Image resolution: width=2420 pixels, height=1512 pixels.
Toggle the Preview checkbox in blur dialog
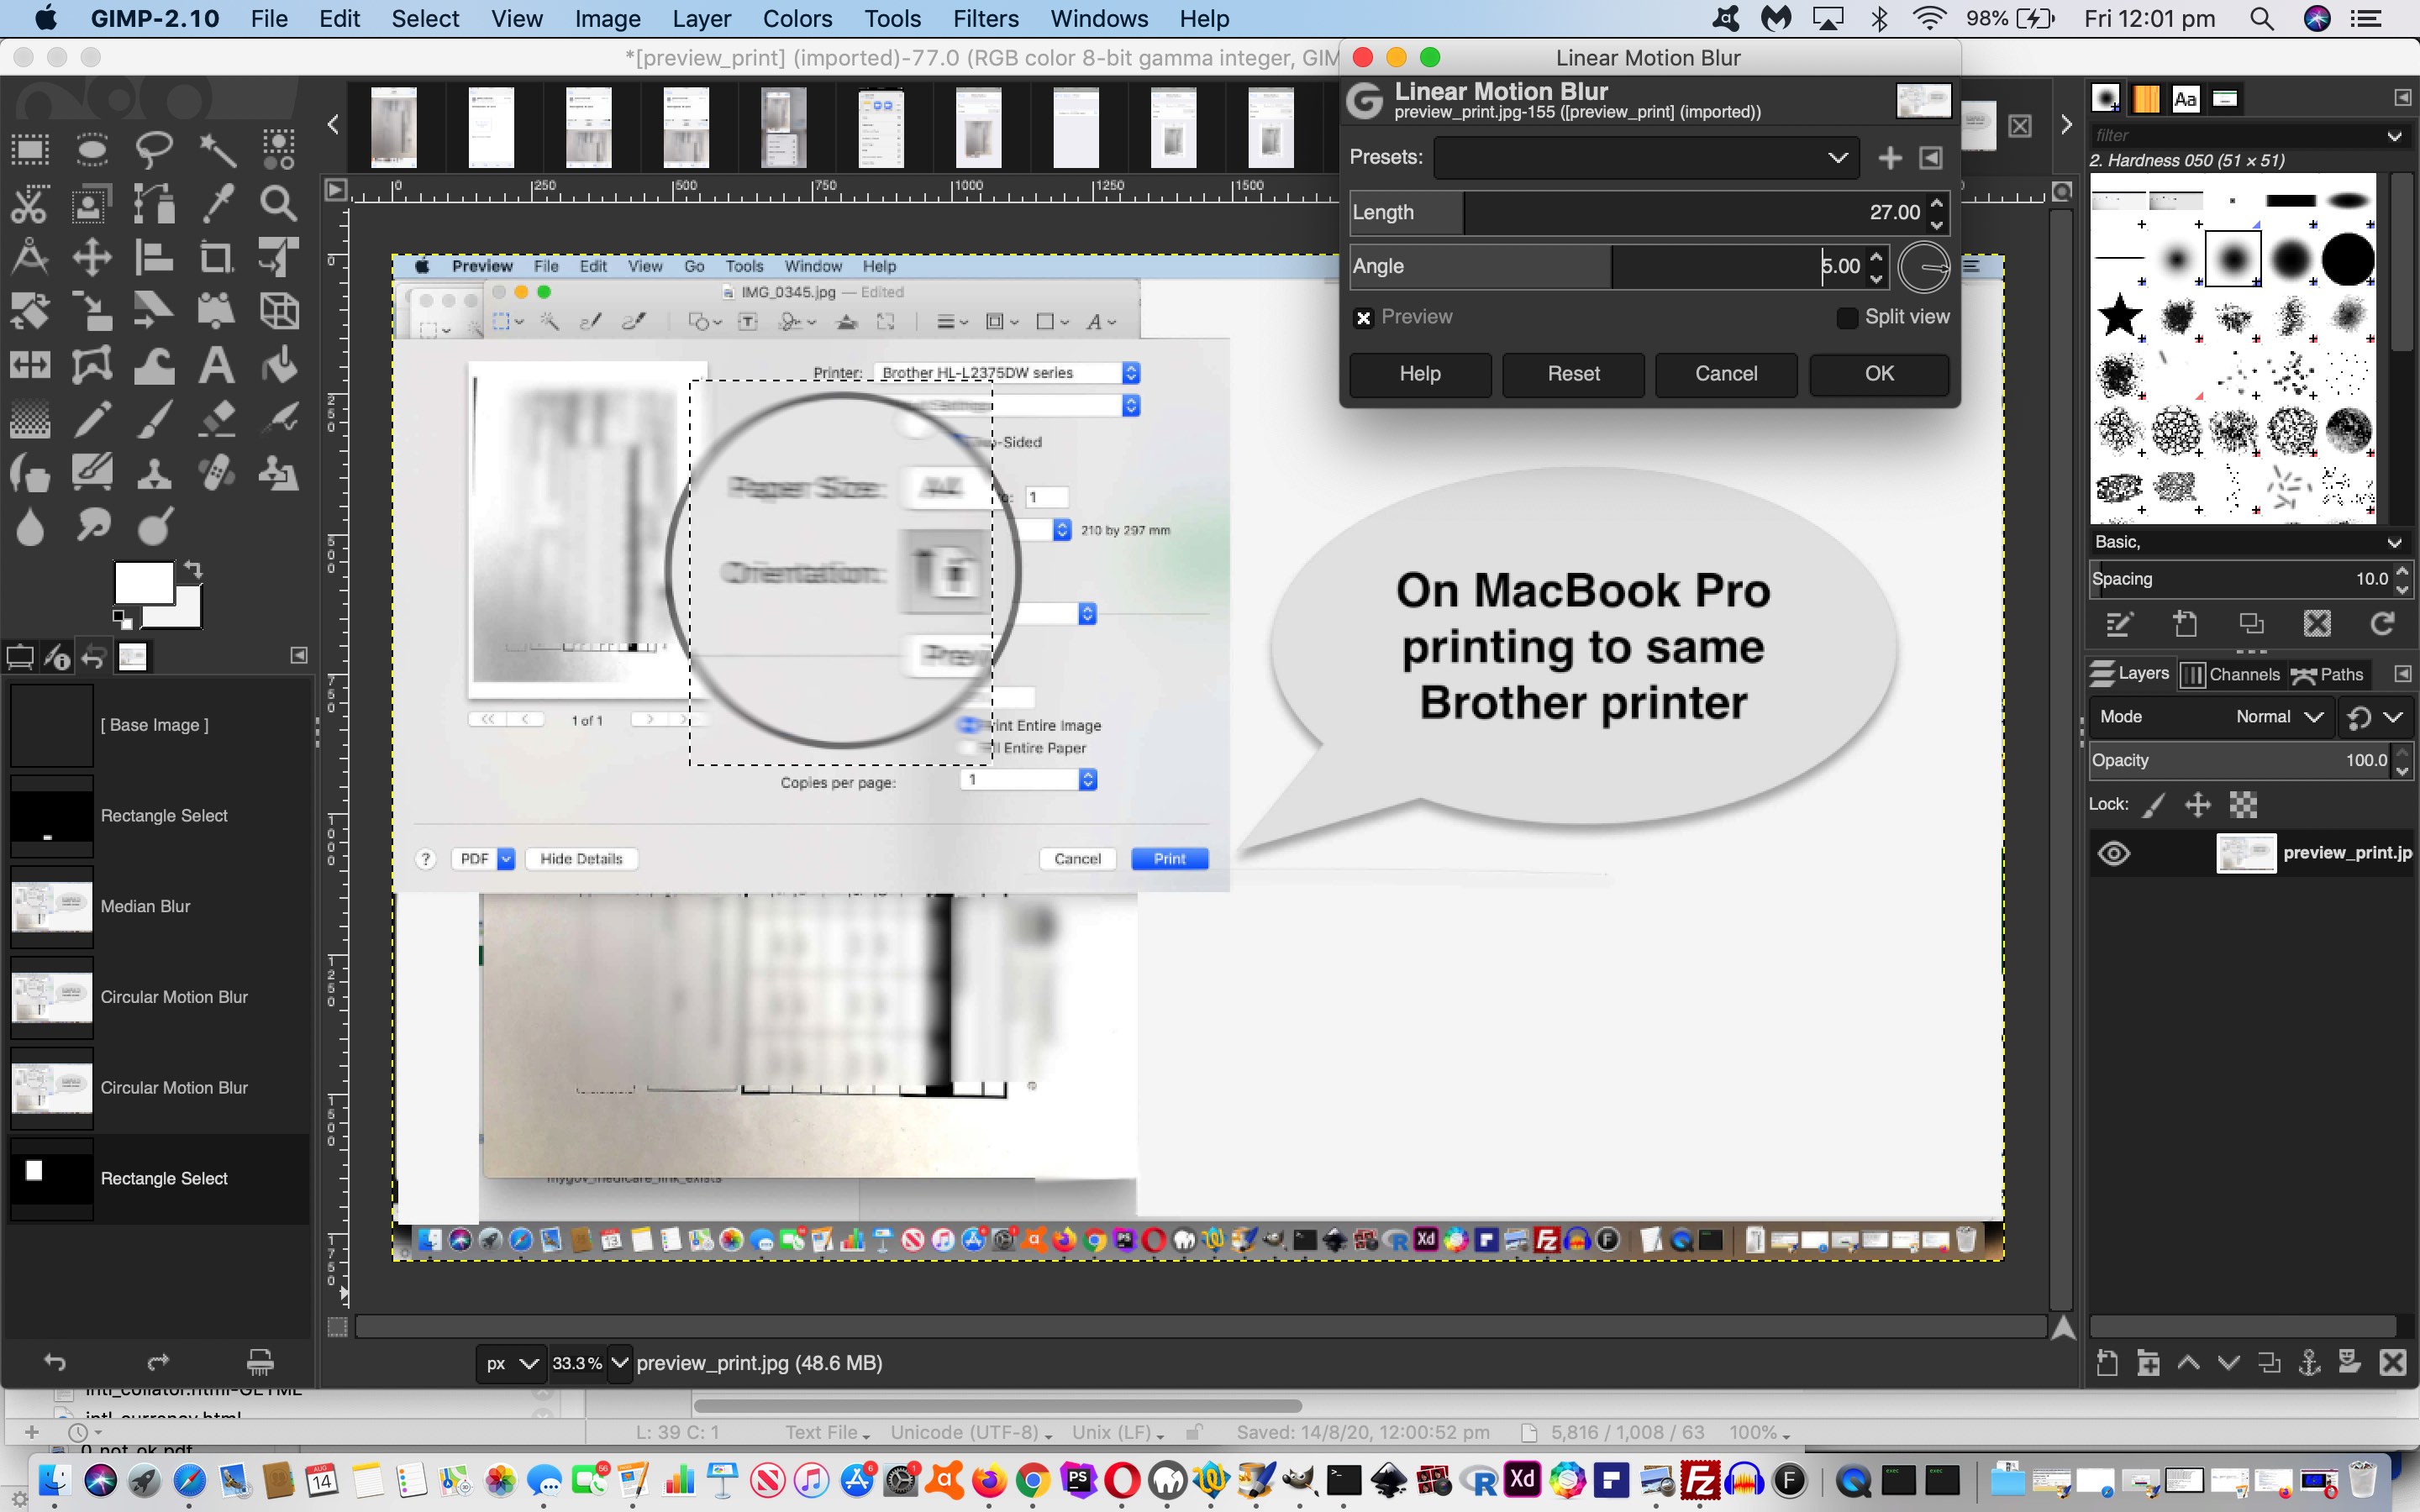(1363, 318)
